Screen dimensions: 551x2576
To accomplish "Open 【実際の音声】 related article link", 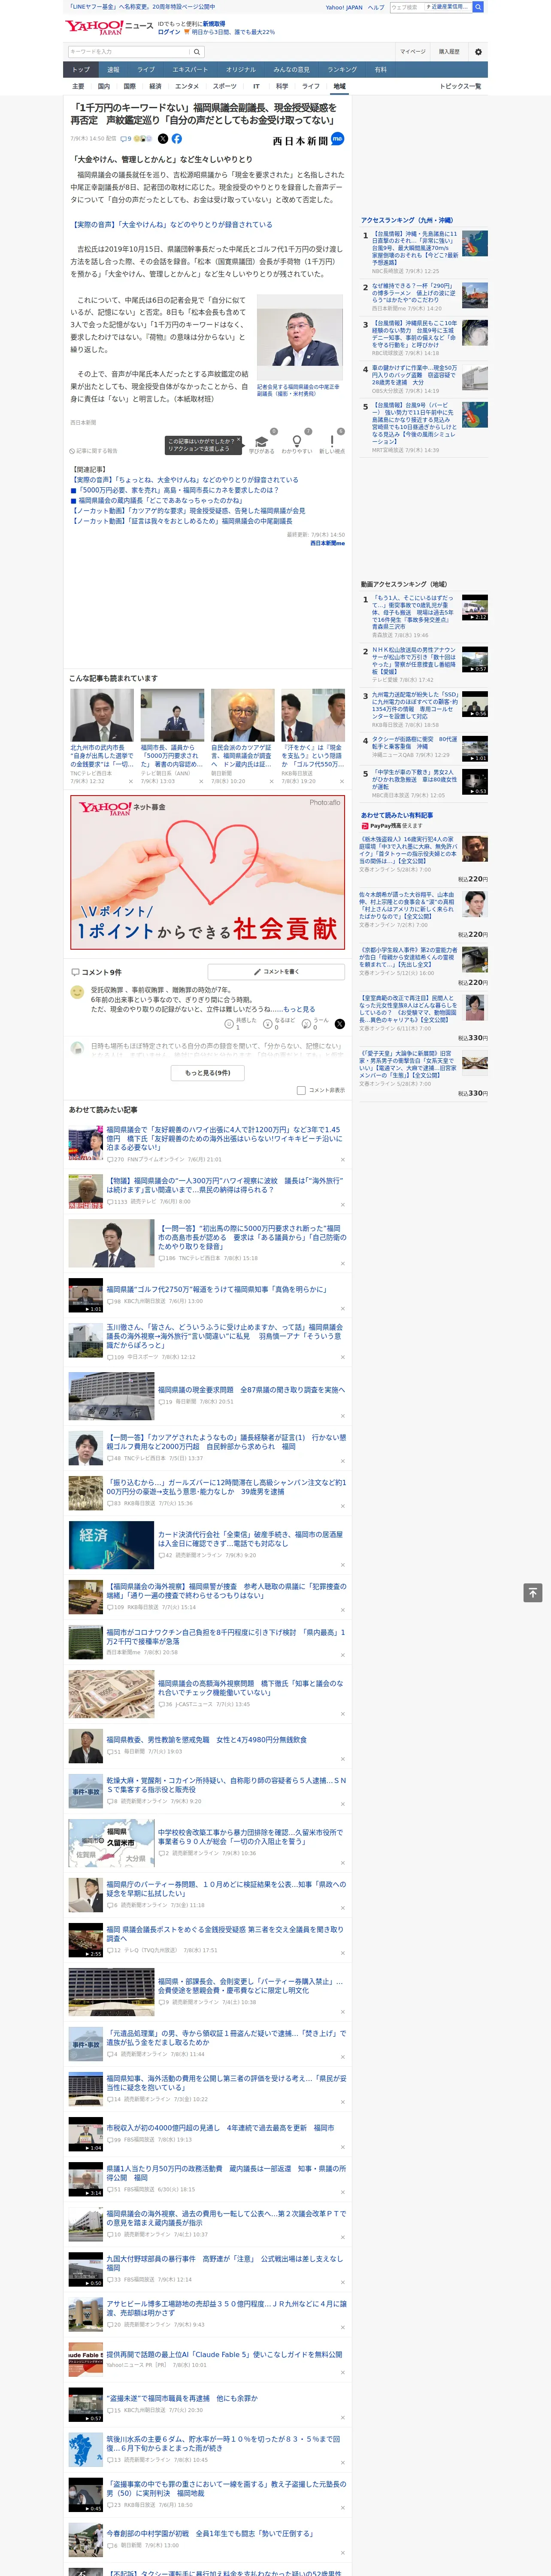I will [185, 480].
